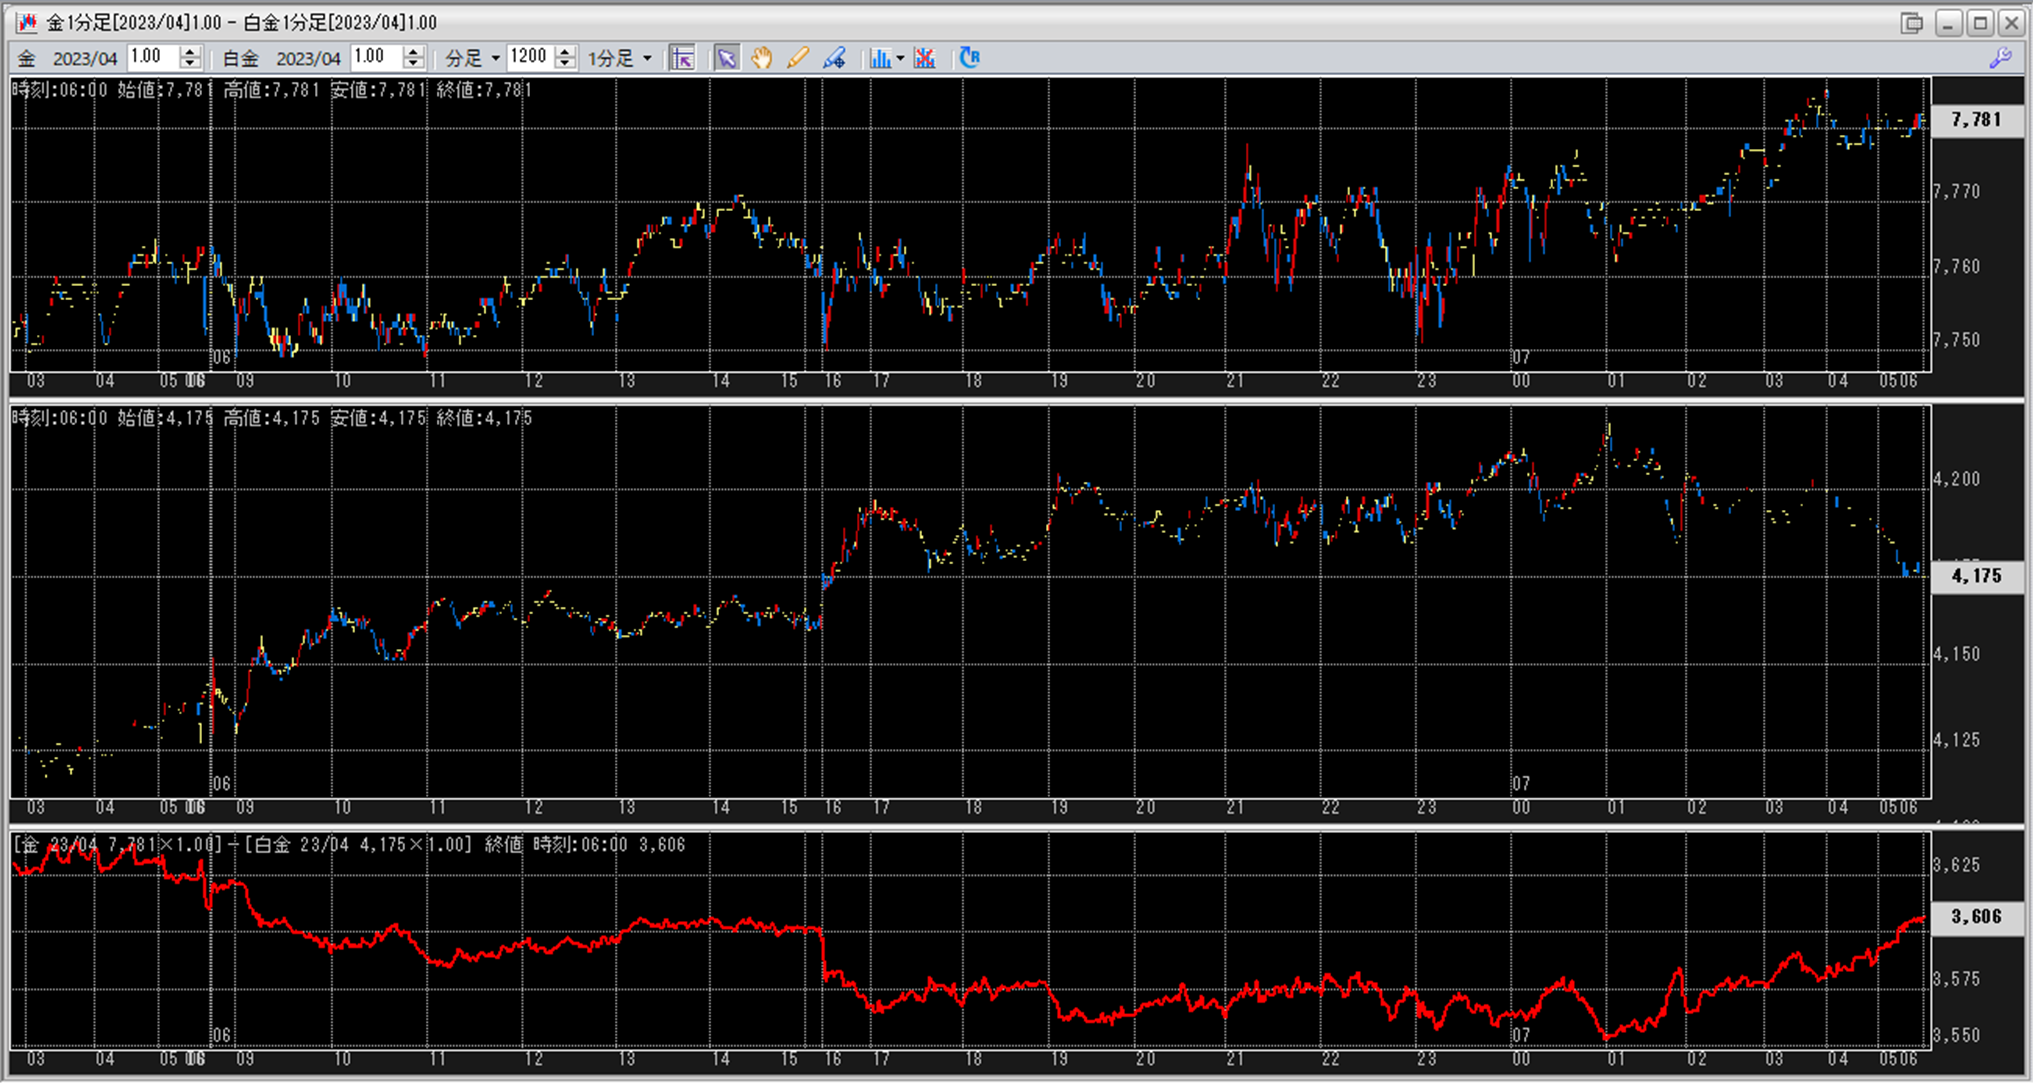2033x1084 pixels.
Task: Select the arrow pointer cursor tool
Action: tap(726, 58)
